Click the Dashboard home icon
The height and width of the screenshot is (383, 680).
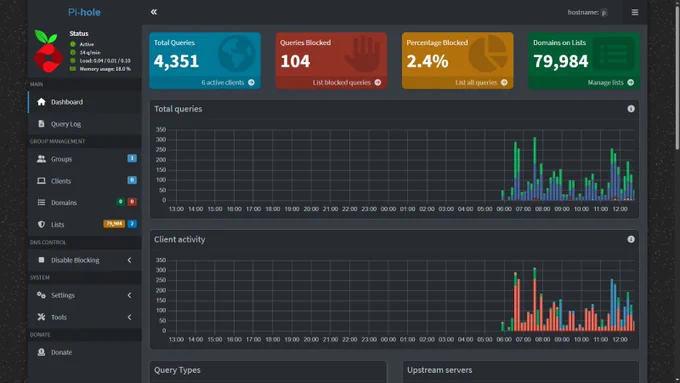pos(41,102)
